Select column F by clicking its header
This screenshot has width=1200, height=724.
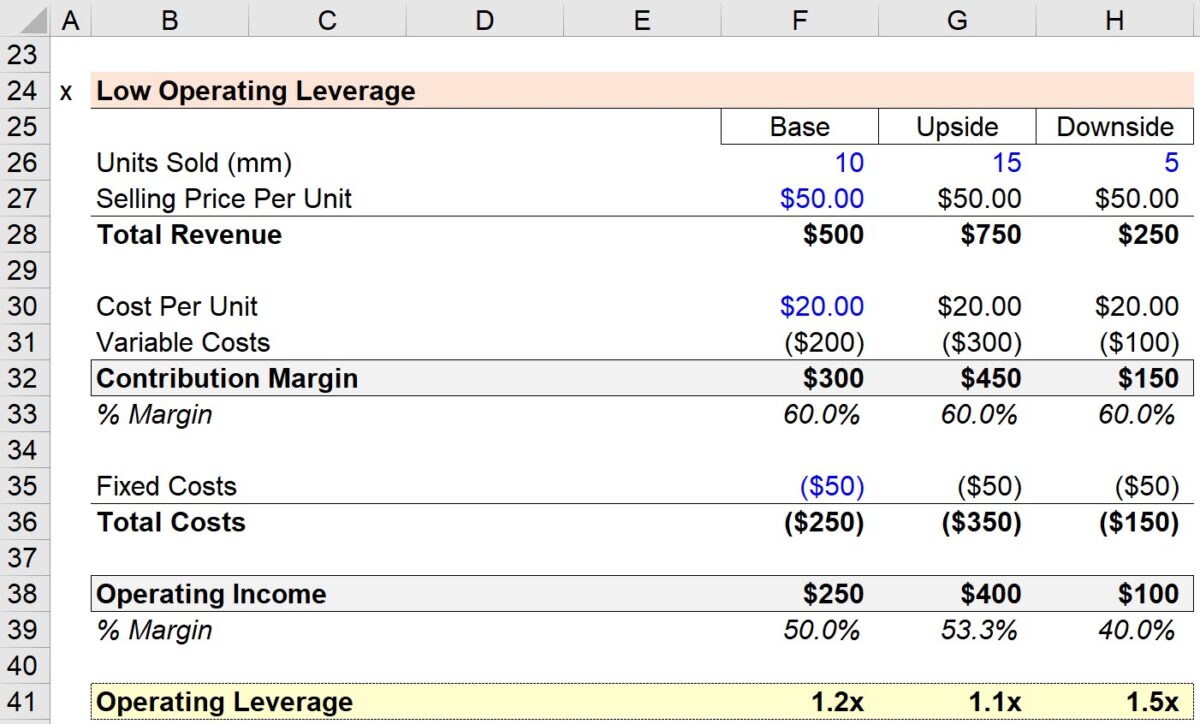coord(798,16)
